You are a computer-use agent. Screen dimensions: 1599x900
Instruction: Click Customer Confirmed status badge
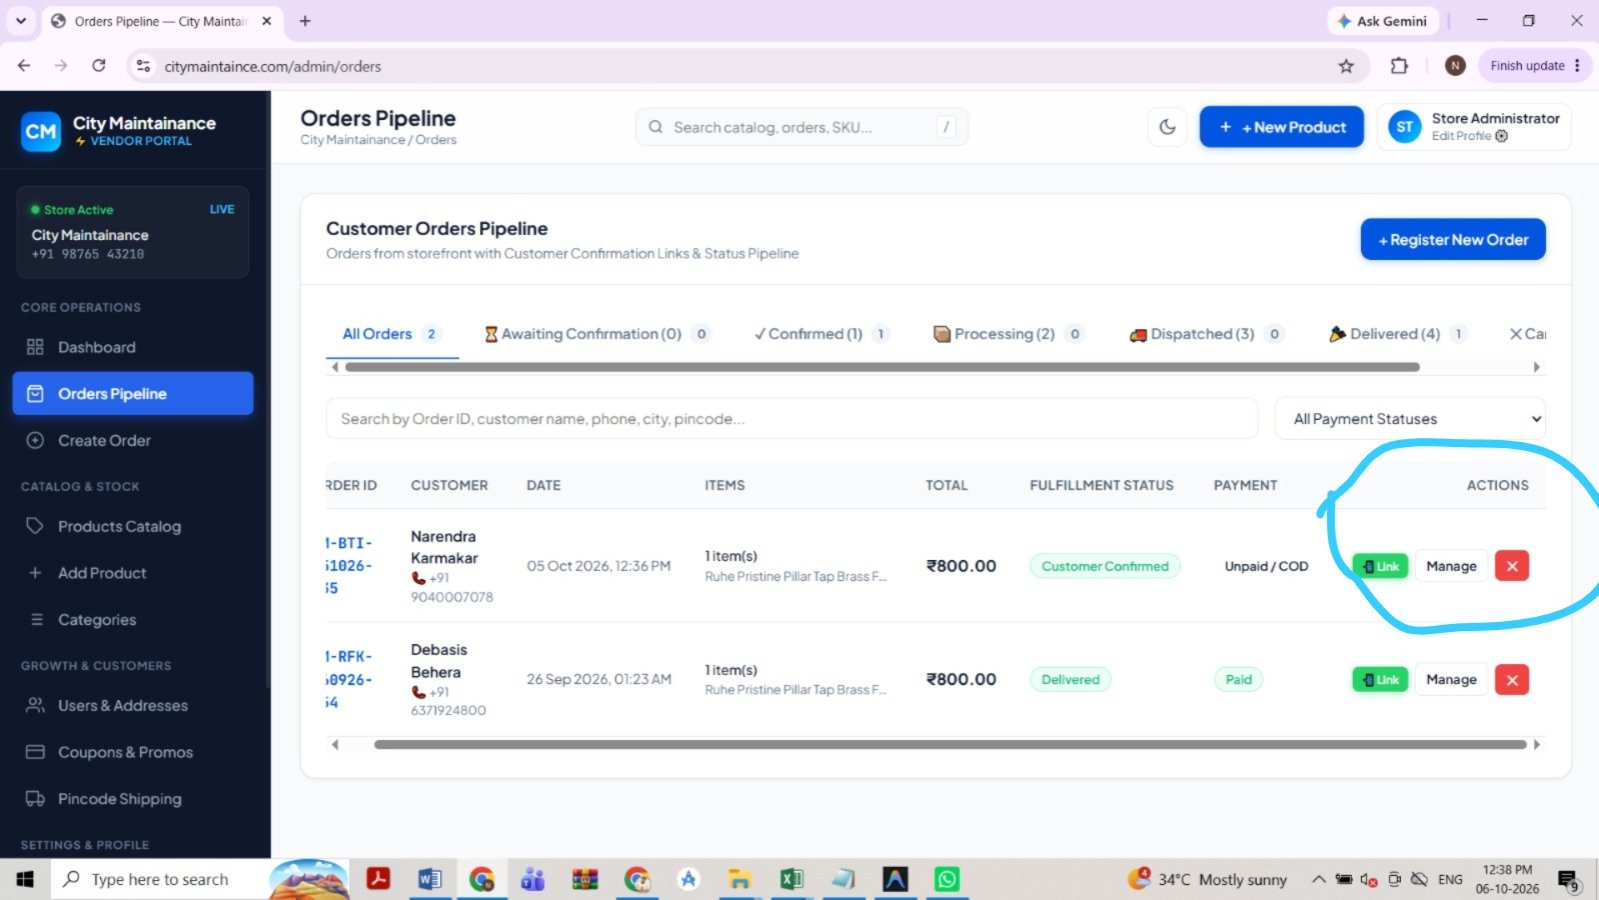1105,566
